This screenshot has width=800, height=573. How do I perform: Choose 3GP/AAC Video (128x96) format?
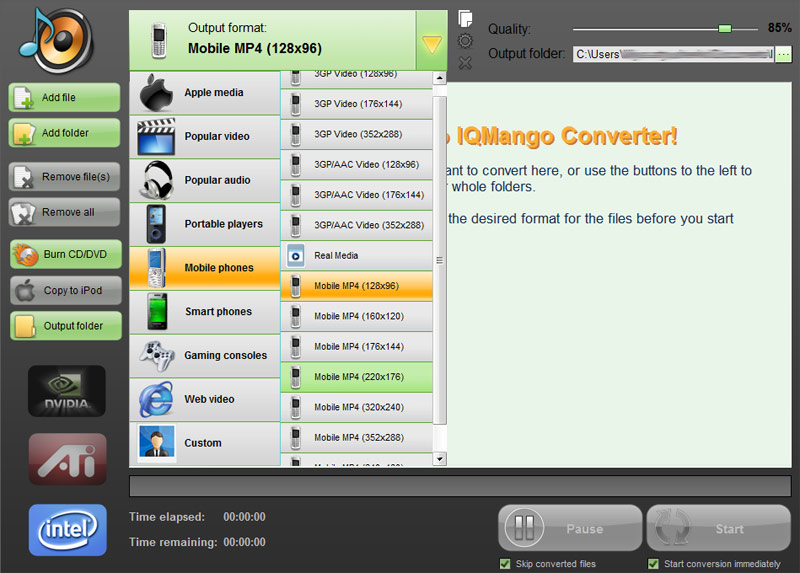tap(357, 165)
